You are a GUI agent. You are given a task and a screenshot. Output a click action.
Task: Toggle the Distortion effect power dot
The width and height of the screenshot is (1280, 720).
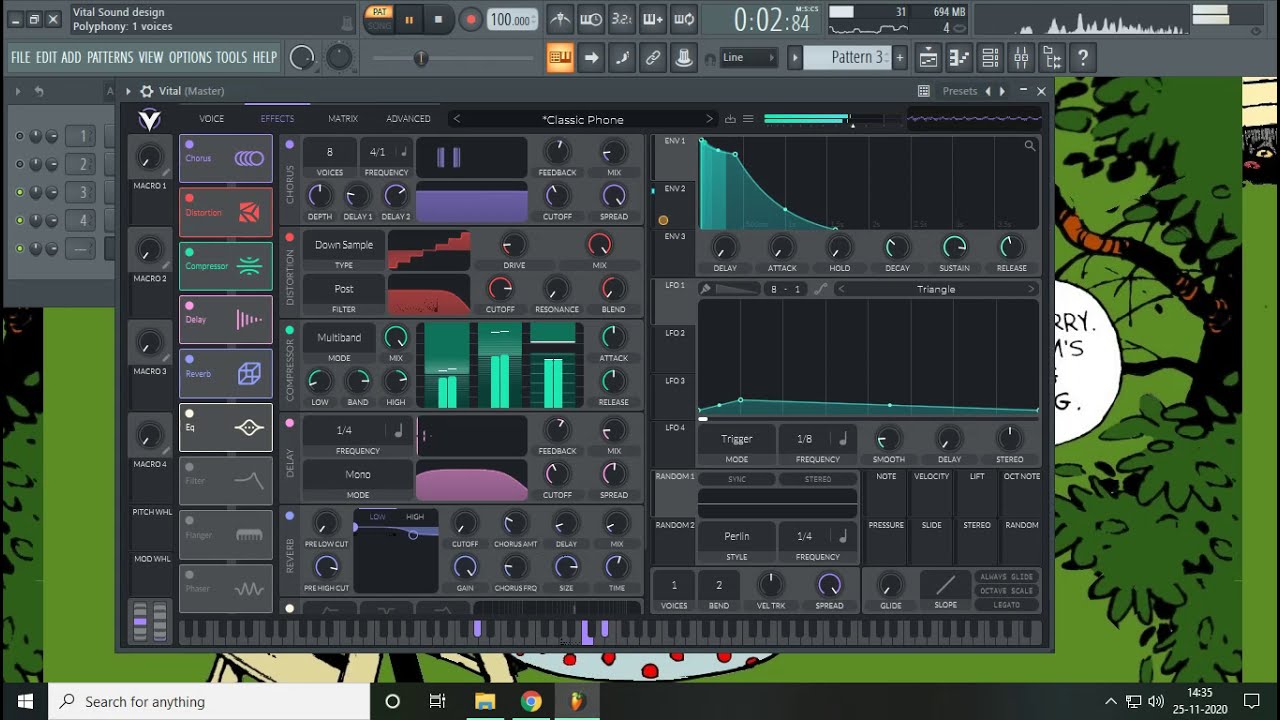(x=189, y=199)
